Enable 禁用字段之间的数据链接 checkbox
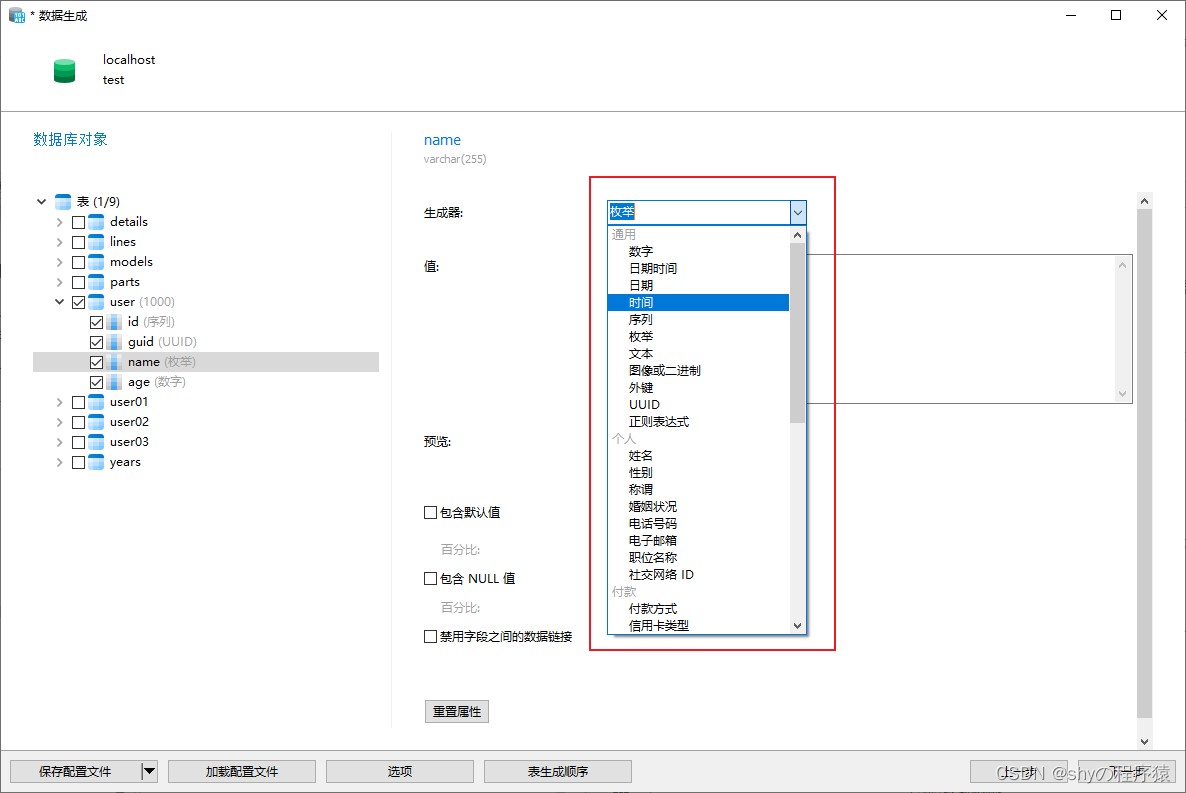The image size is (1186, 793). [430, 636]
